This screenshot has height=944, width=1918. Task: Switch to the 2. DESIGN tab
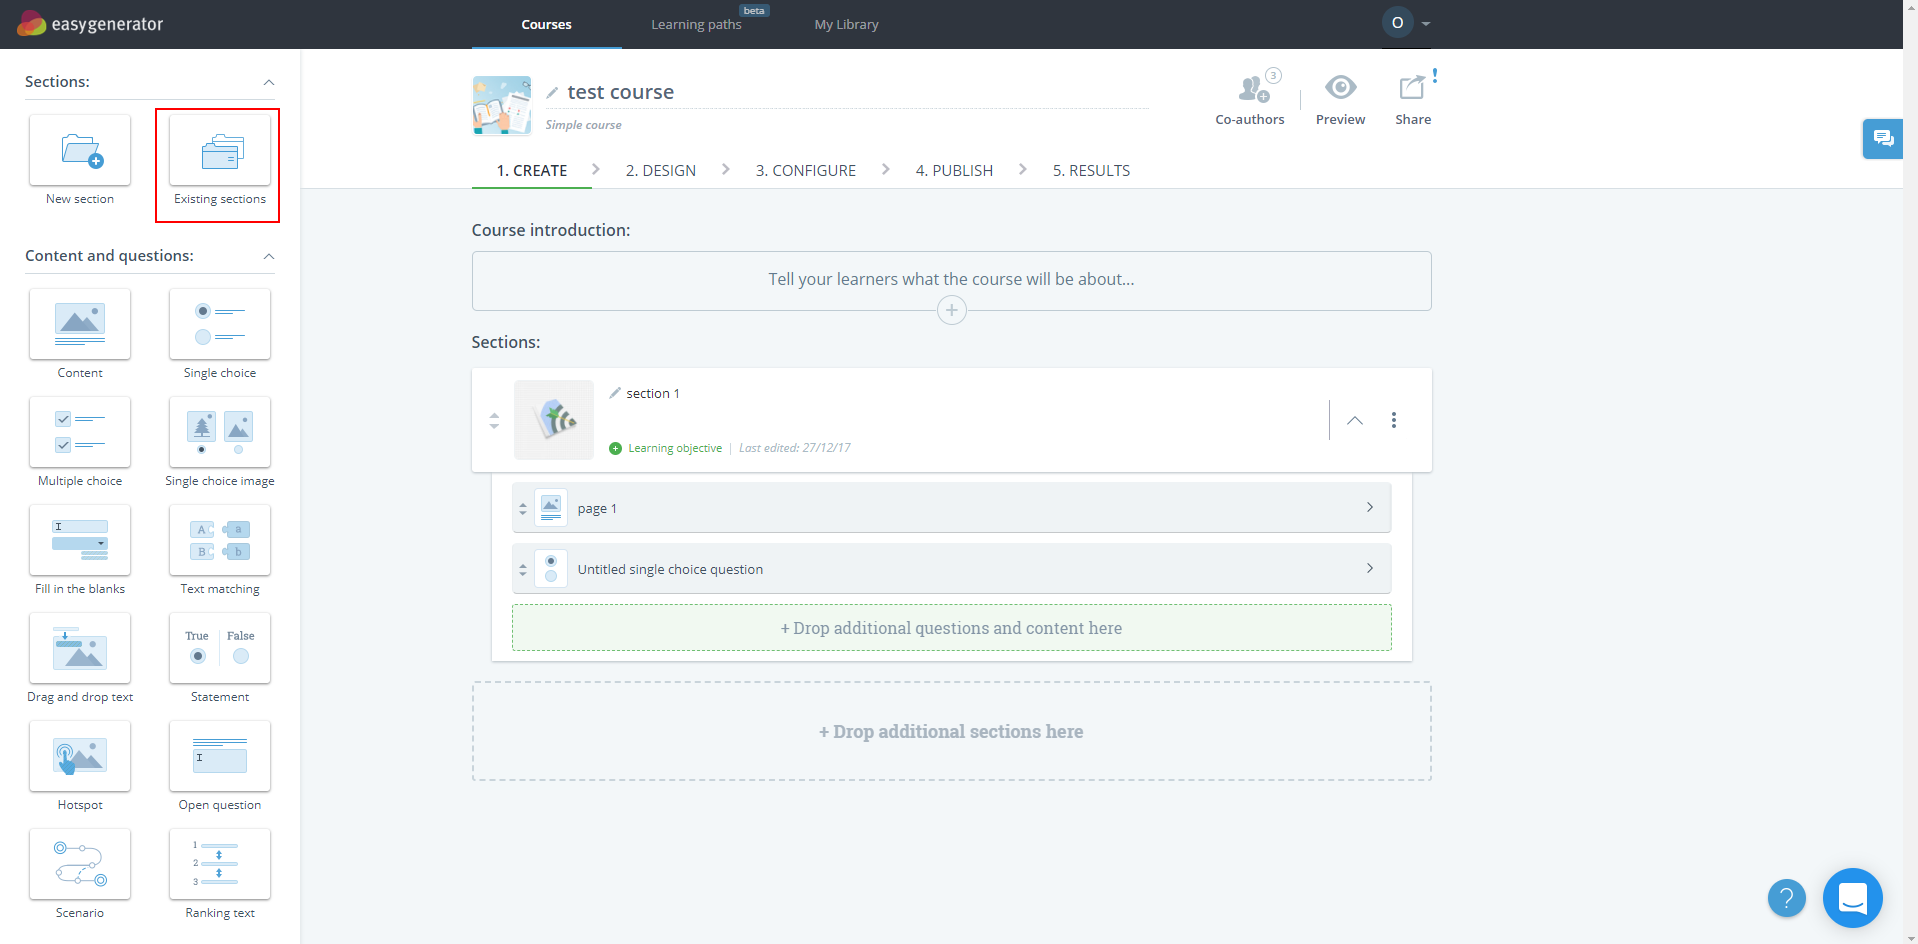(660, 170)
